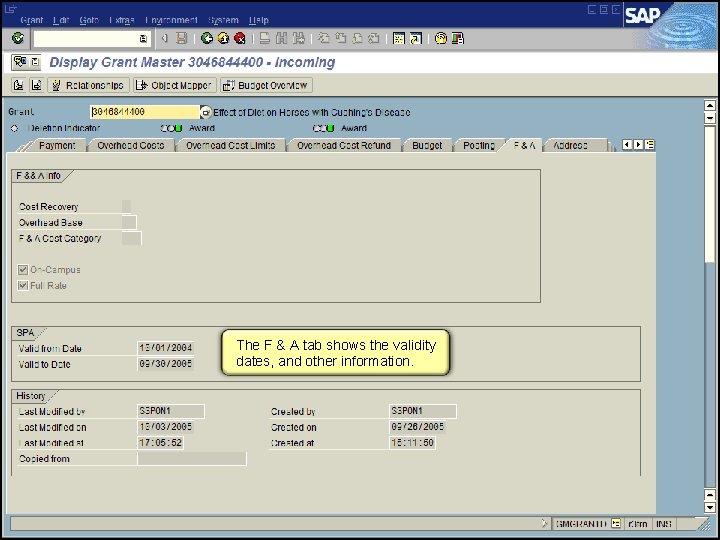720x540 pixels.
Task: Click the Previous Page icon
Action: pos(340,38)
